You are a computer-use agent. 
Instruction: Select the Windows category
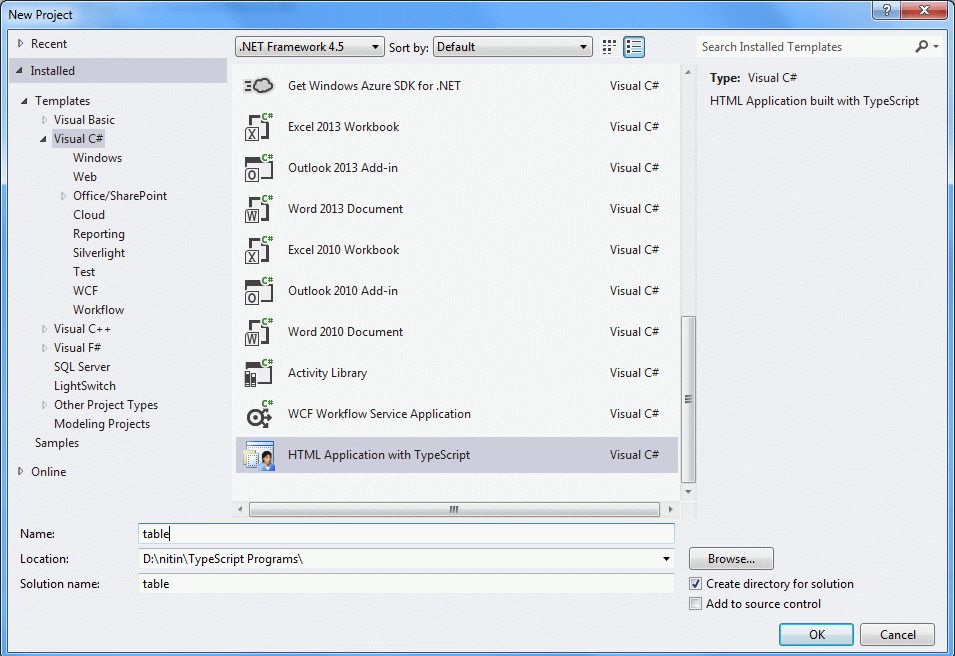(x=97, y=158)
